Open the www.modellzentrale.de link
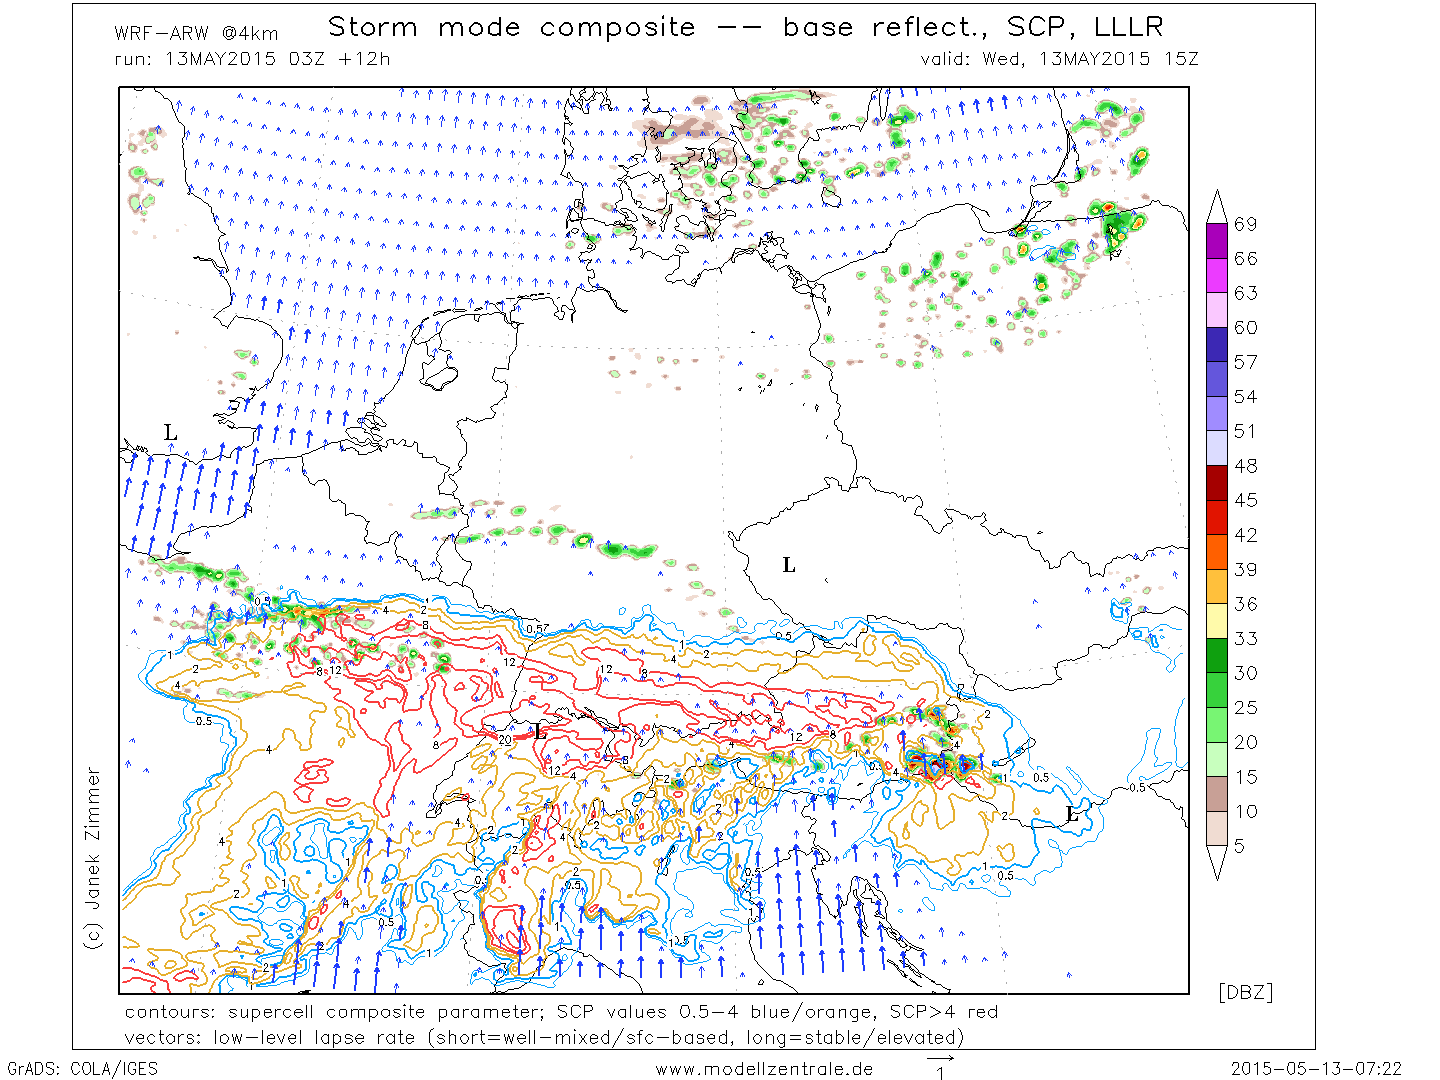The width and height of the screenshot is (1440, 1080). point(764,1069)
